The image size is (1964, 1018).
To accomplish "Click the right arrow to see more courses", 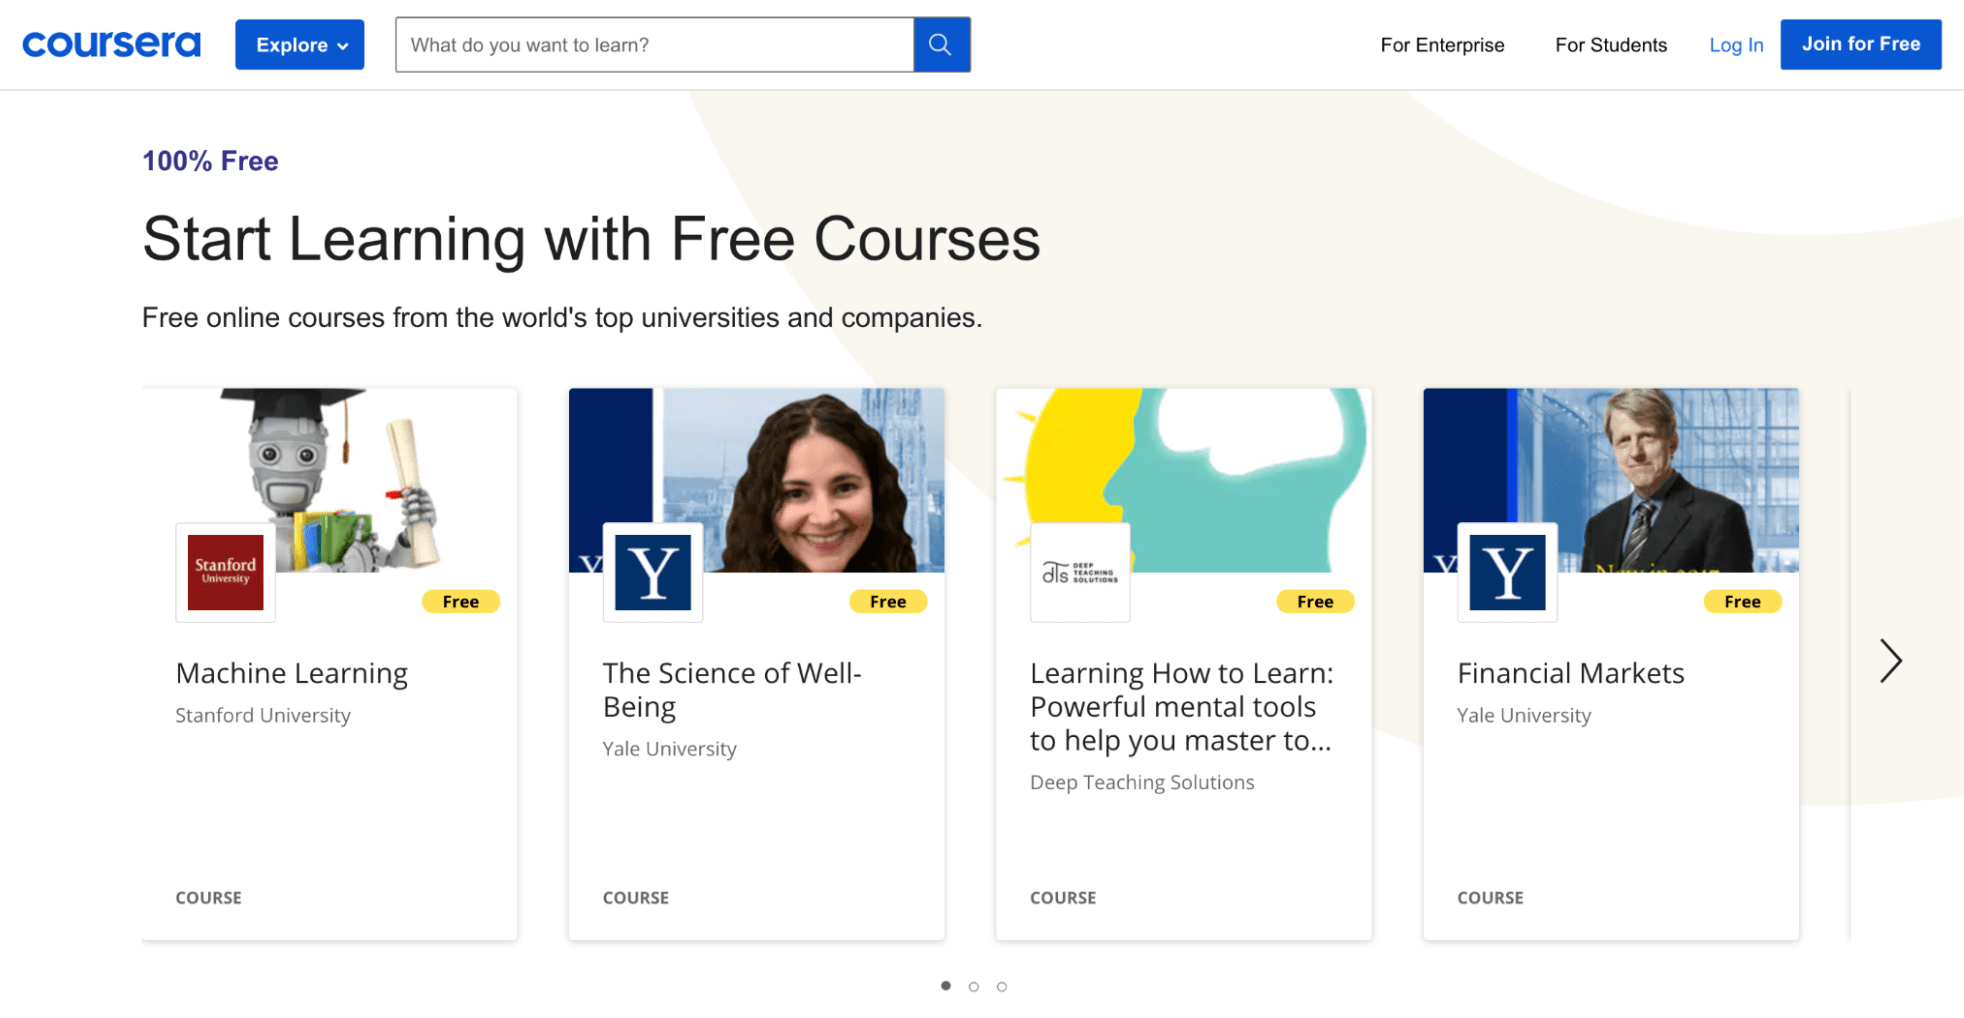I will (1890, 660).
